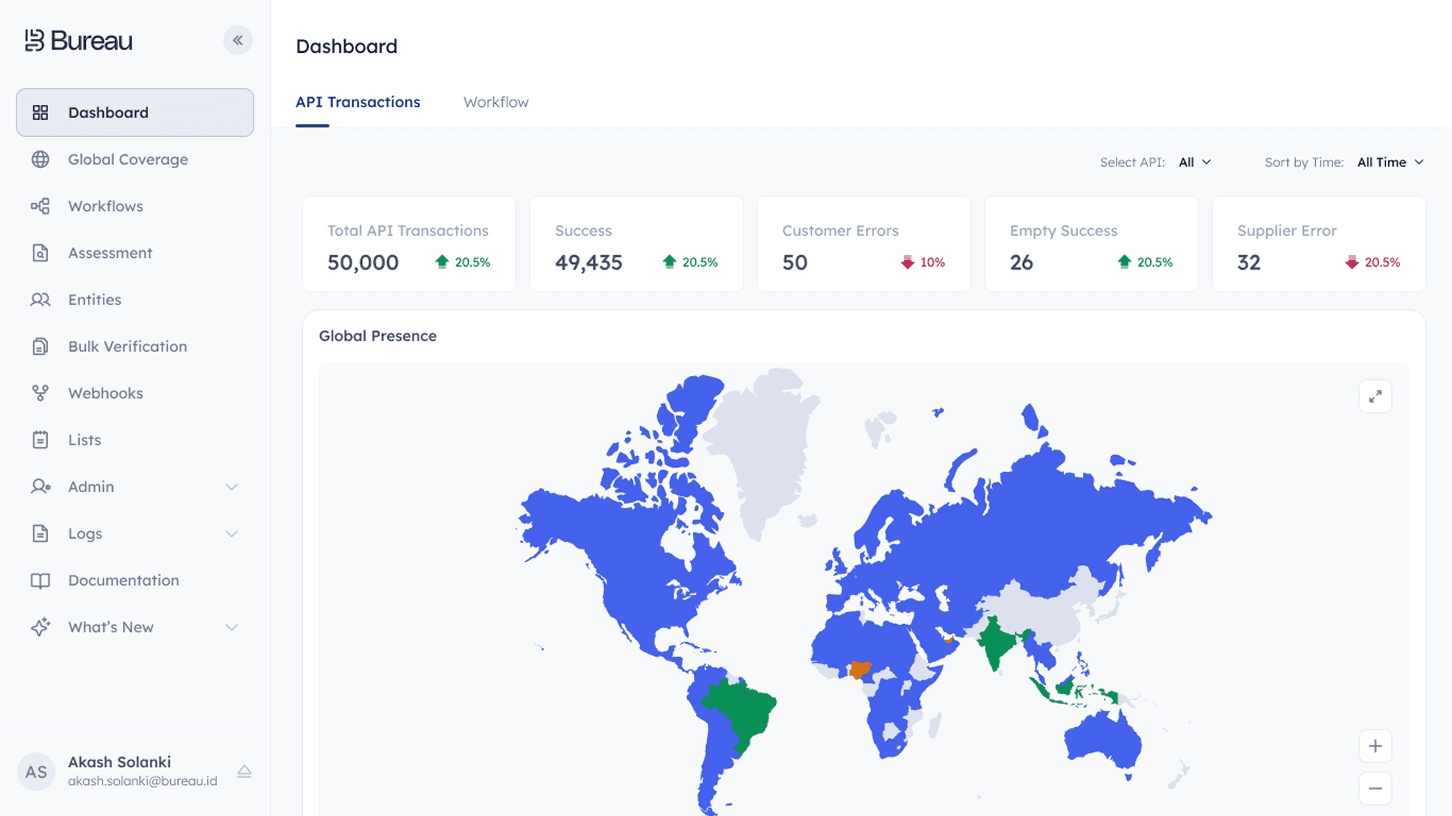
Task: Click the Success value 49,435
Action: [589, 262]
